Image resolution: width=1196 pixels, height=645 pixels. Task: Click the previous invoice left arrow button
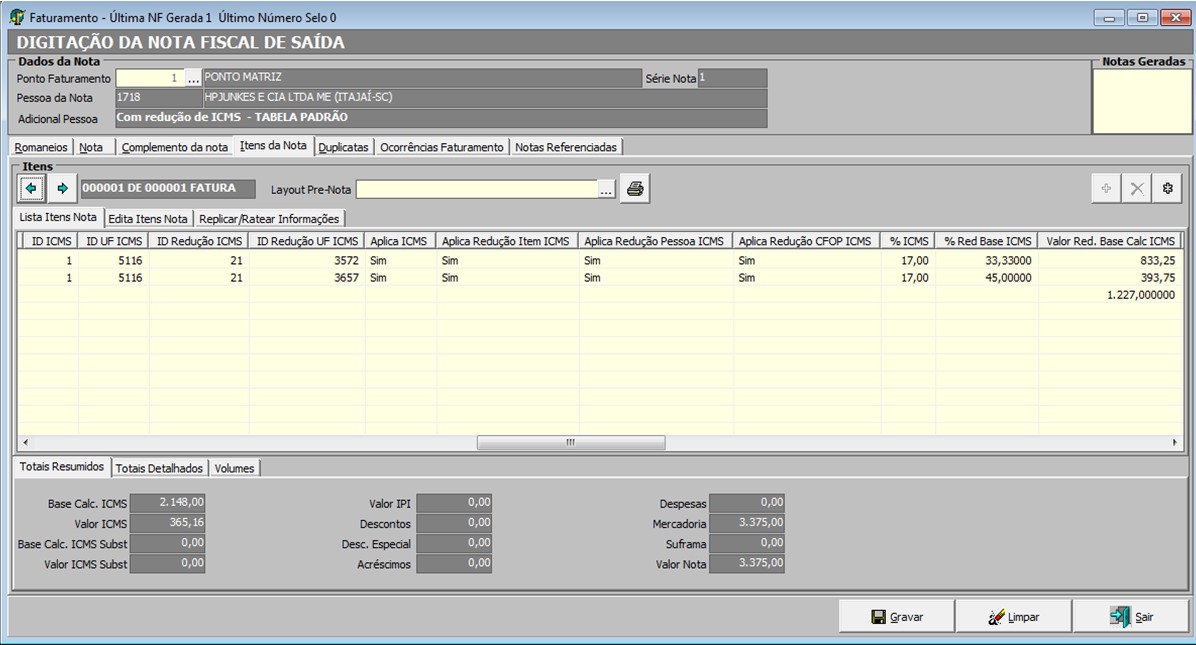(x=32, y=188)
